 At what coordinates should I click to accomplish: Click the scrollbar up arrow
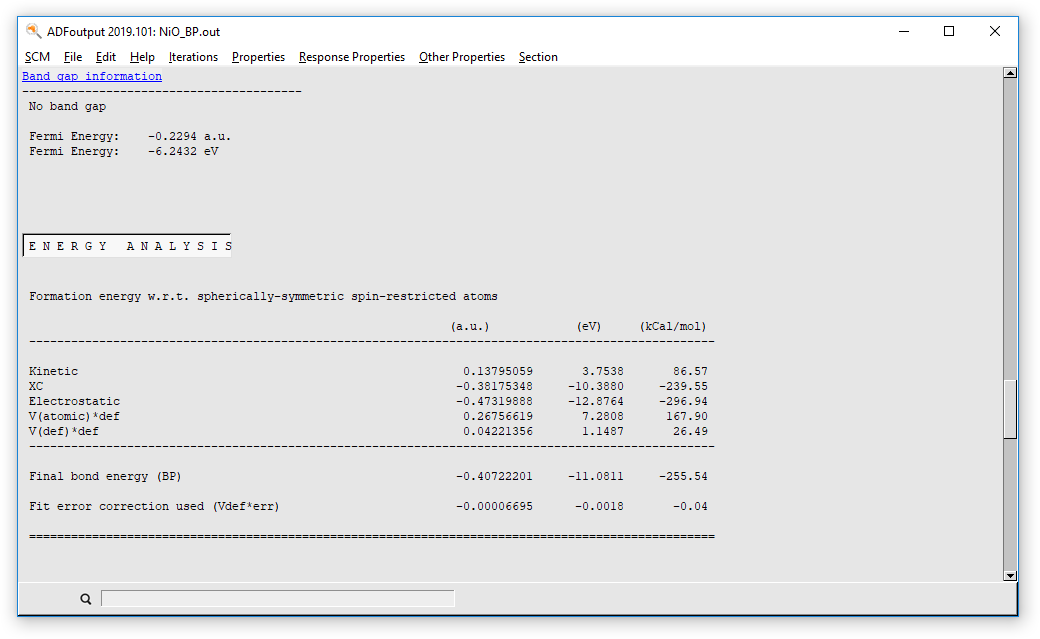click(1010, 73)
